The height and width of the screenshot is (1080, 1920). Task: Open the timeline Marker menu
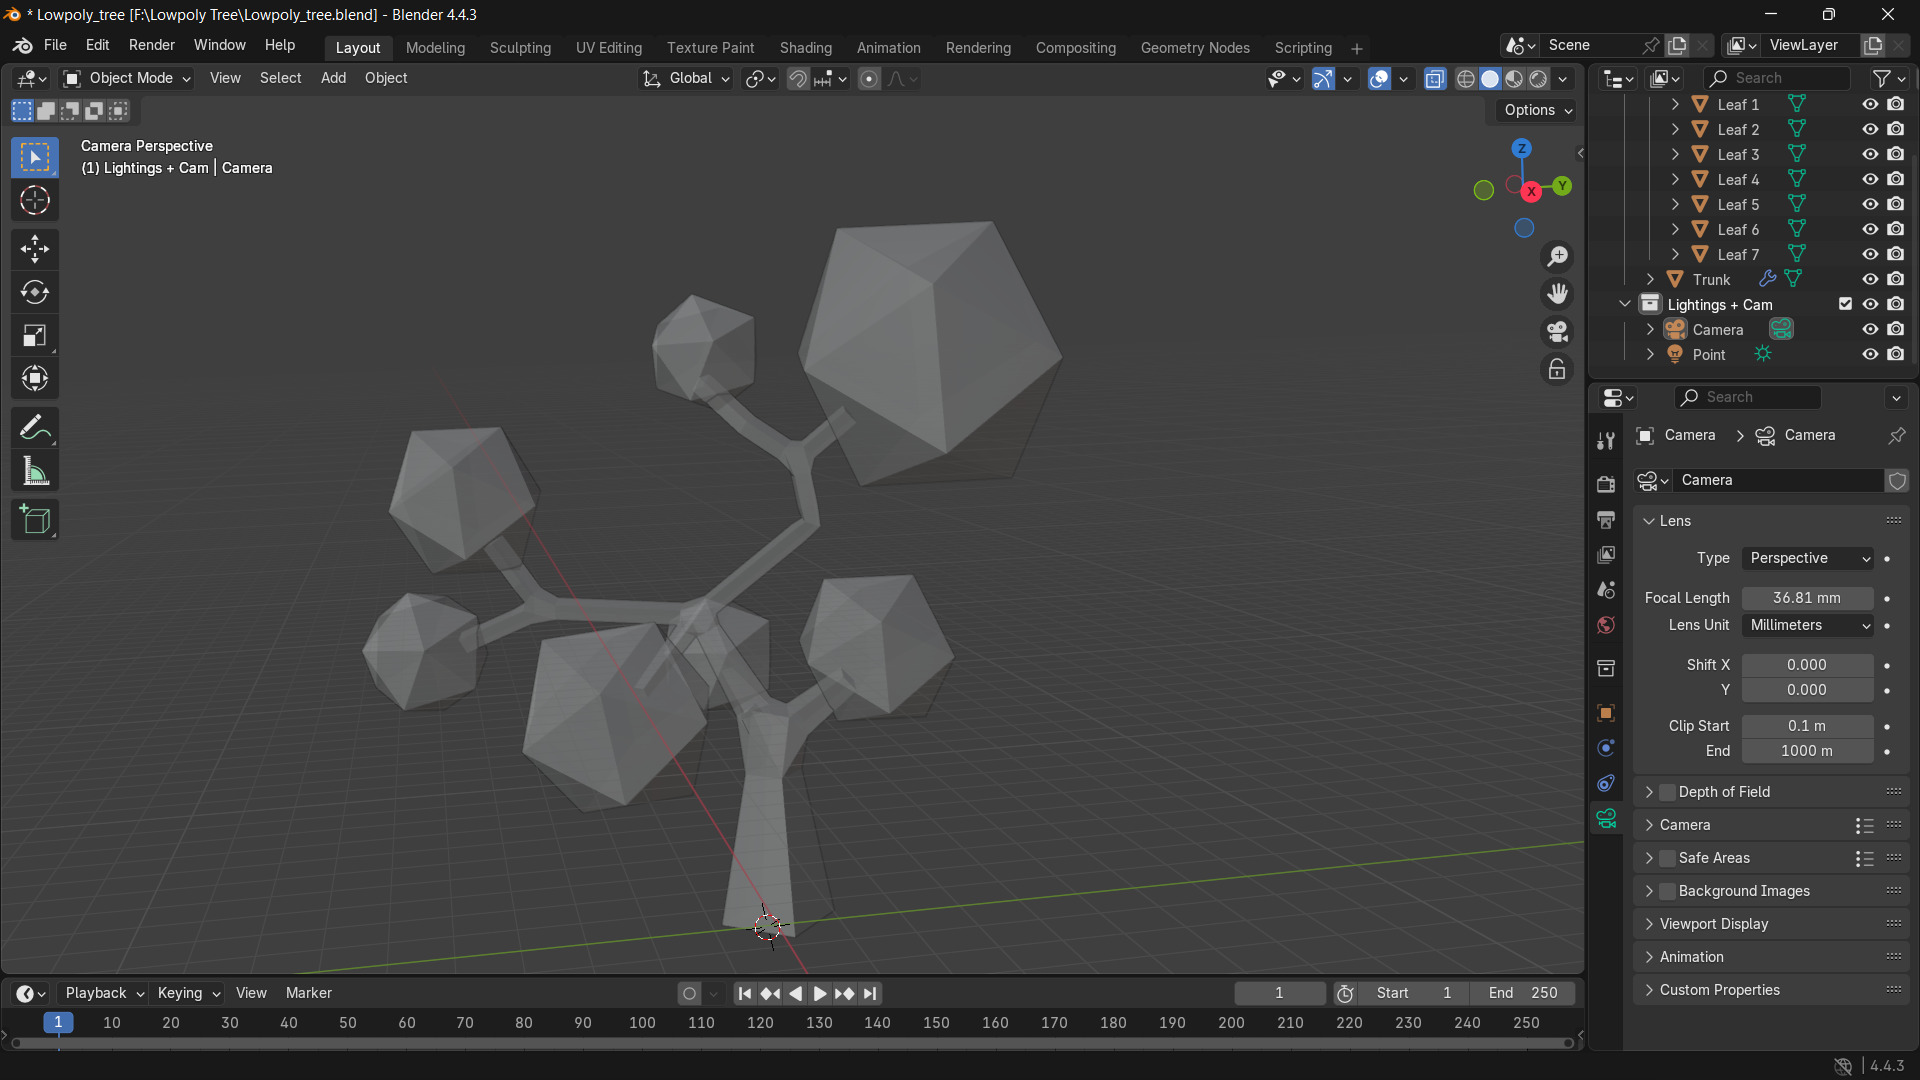[x=308, y=993]
